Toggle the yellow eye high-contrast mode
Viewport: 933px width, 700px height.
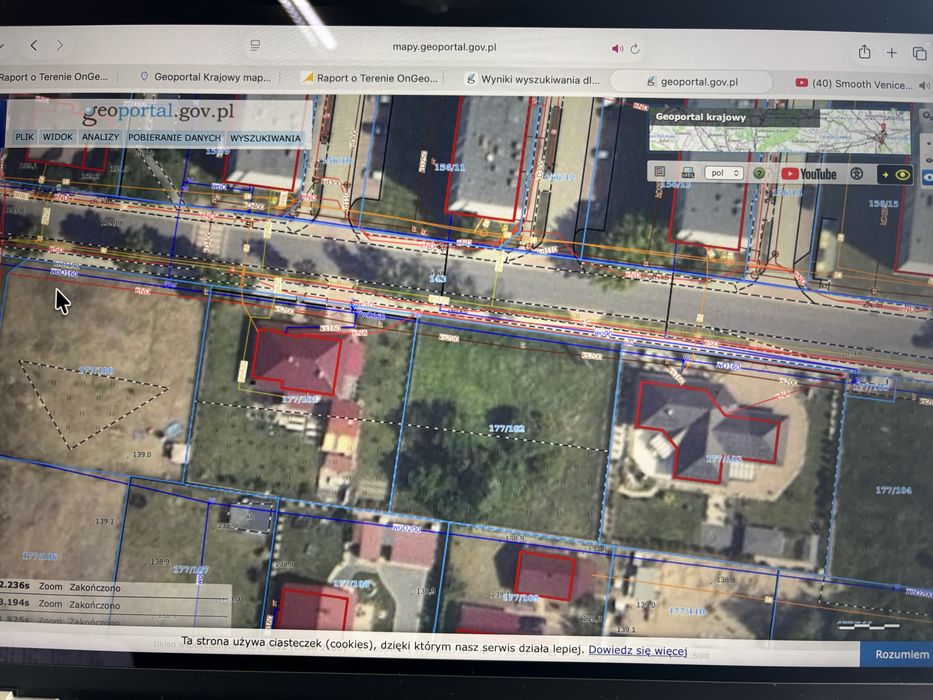click(x=895, y=174)
